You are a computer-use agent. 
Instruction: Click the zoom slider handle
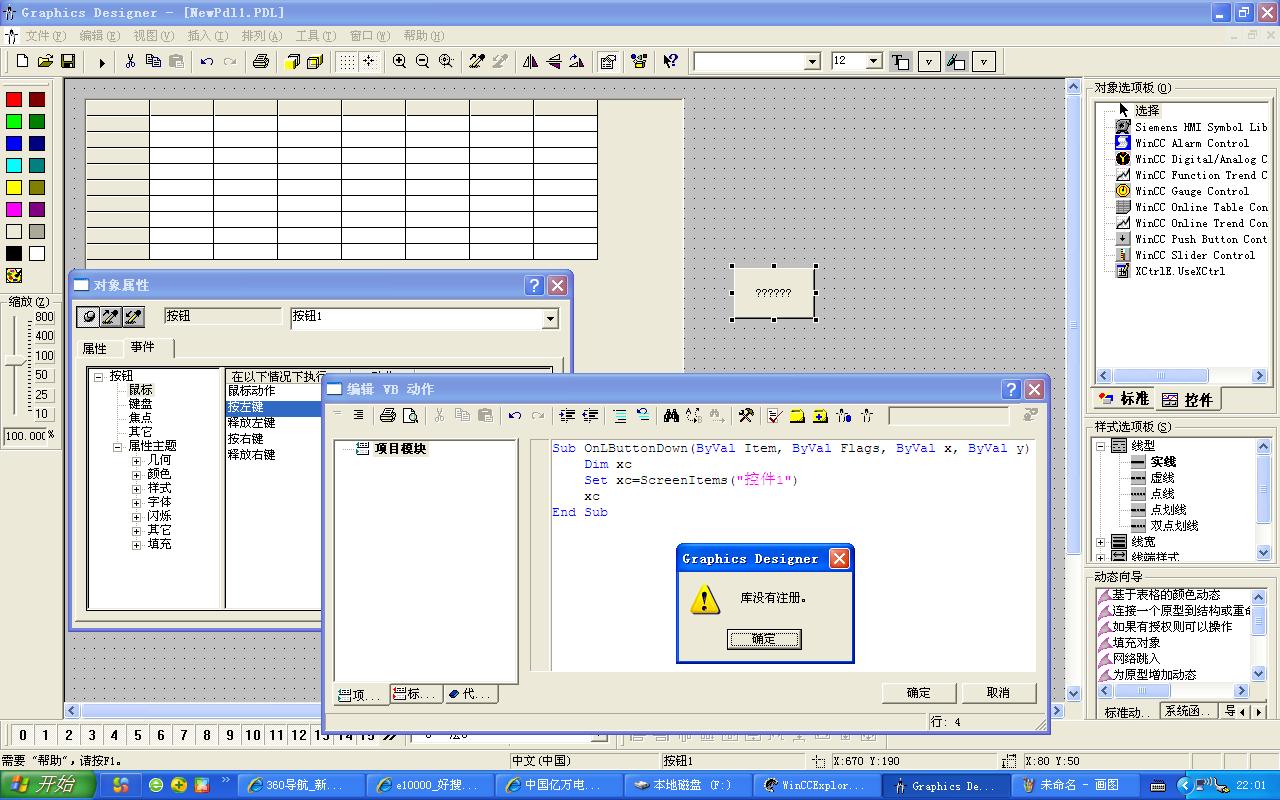point(14,362)
